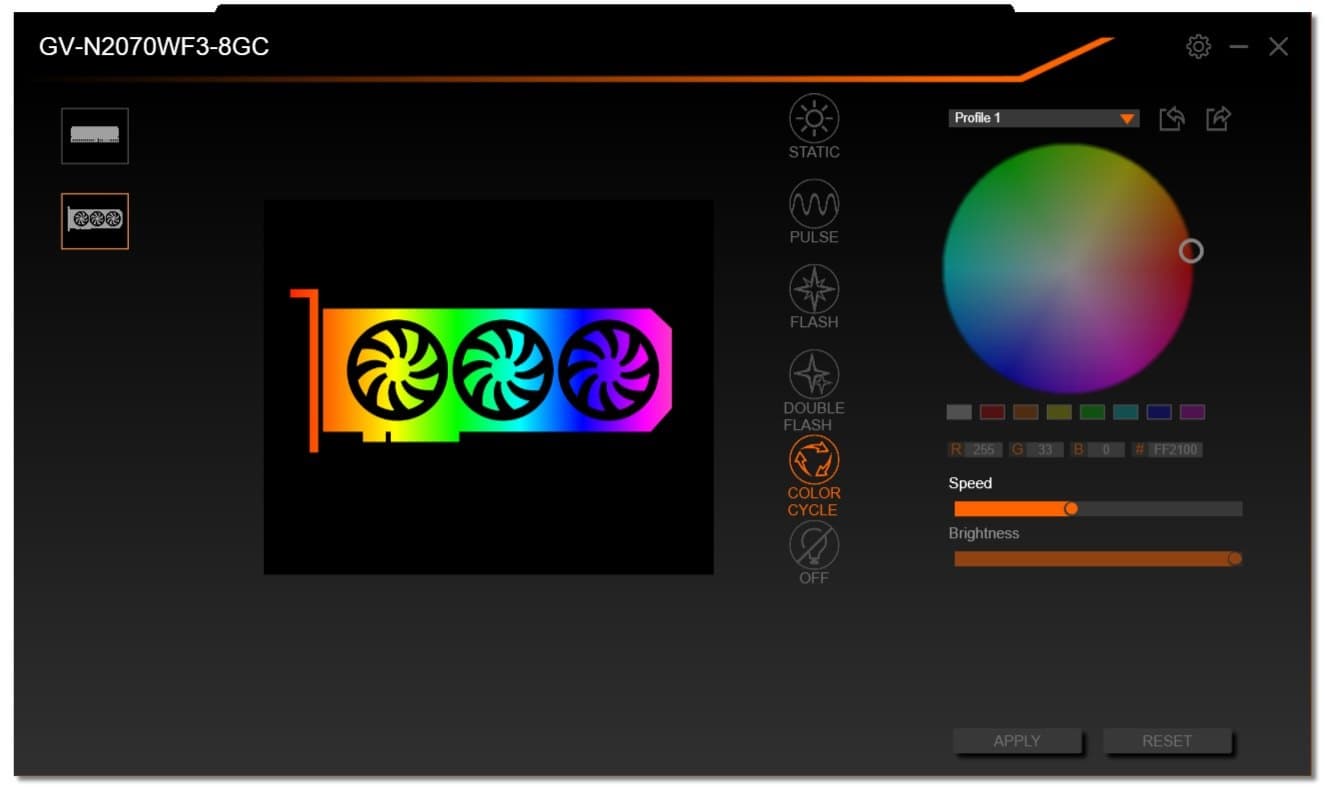The image size is (1325, 788).
Task: Focus the B value field
Action: [x=1106, y=450]
